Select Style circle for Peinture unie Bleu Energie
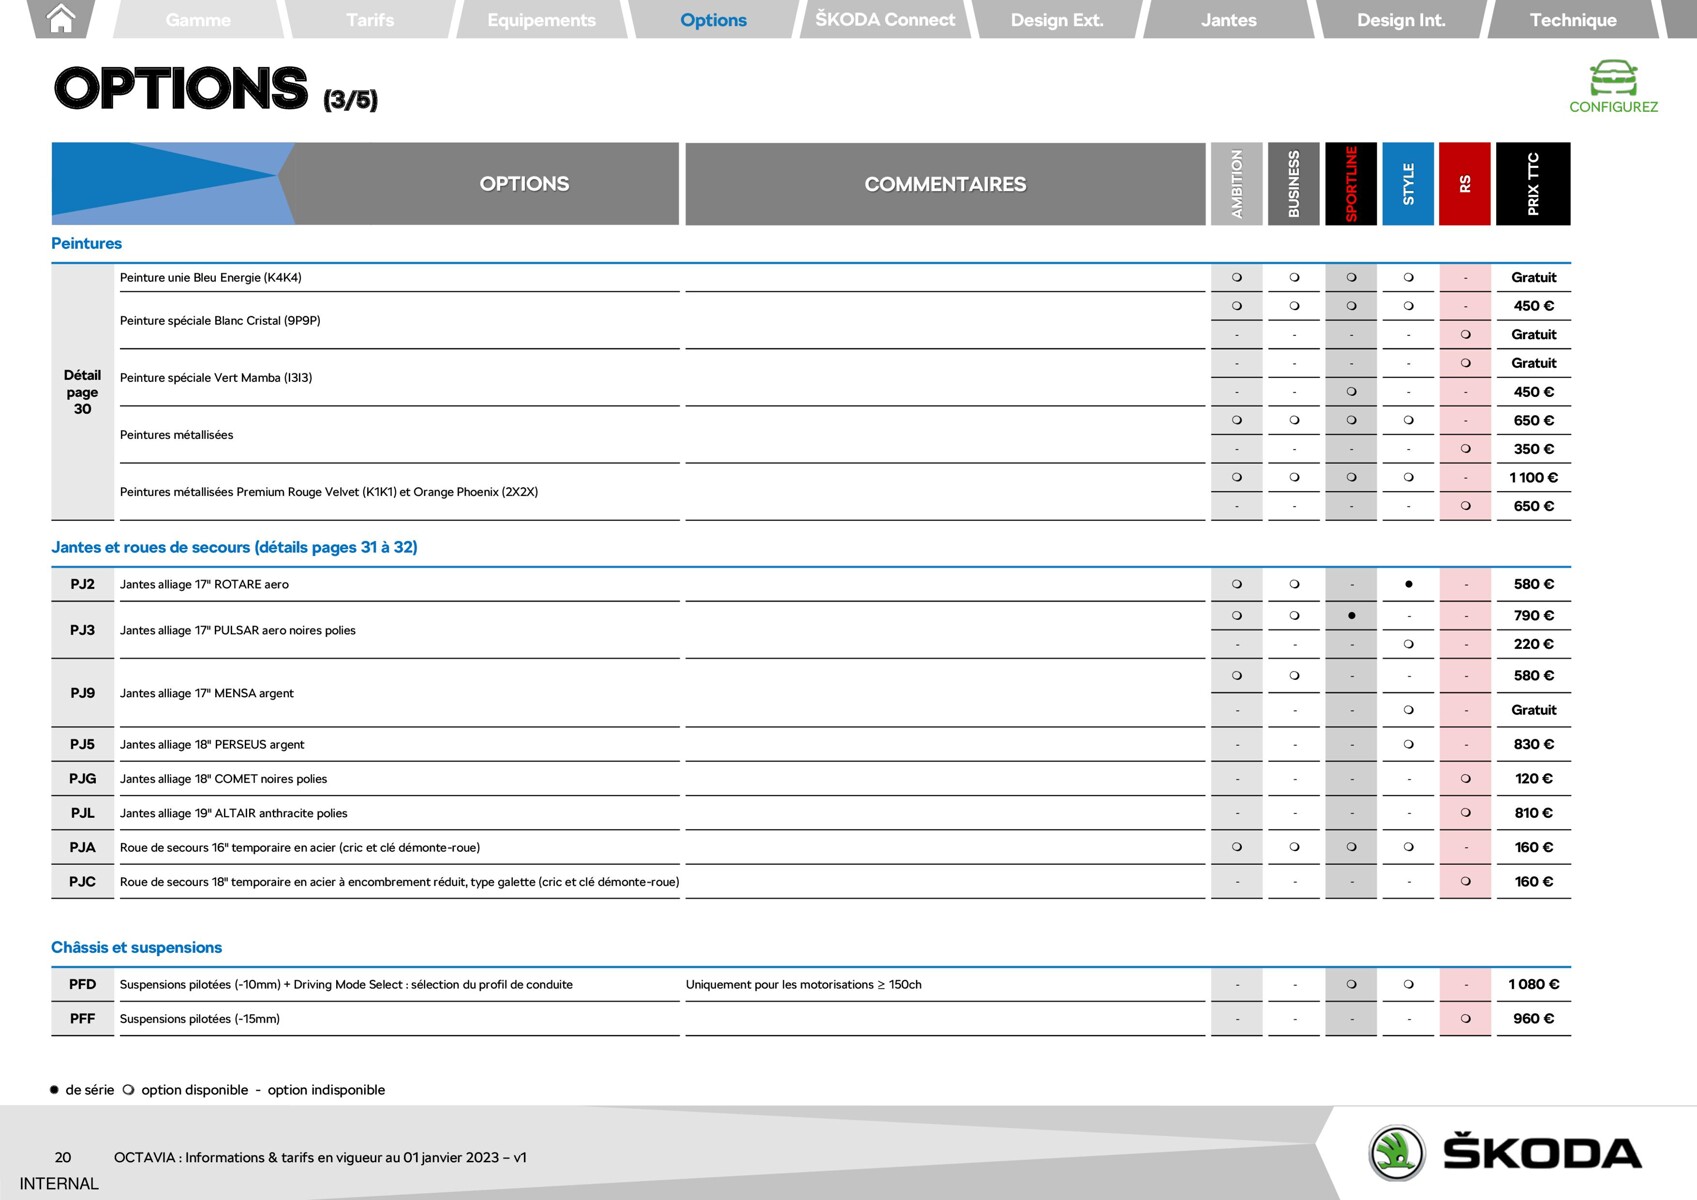 [x=1408, y=277]
